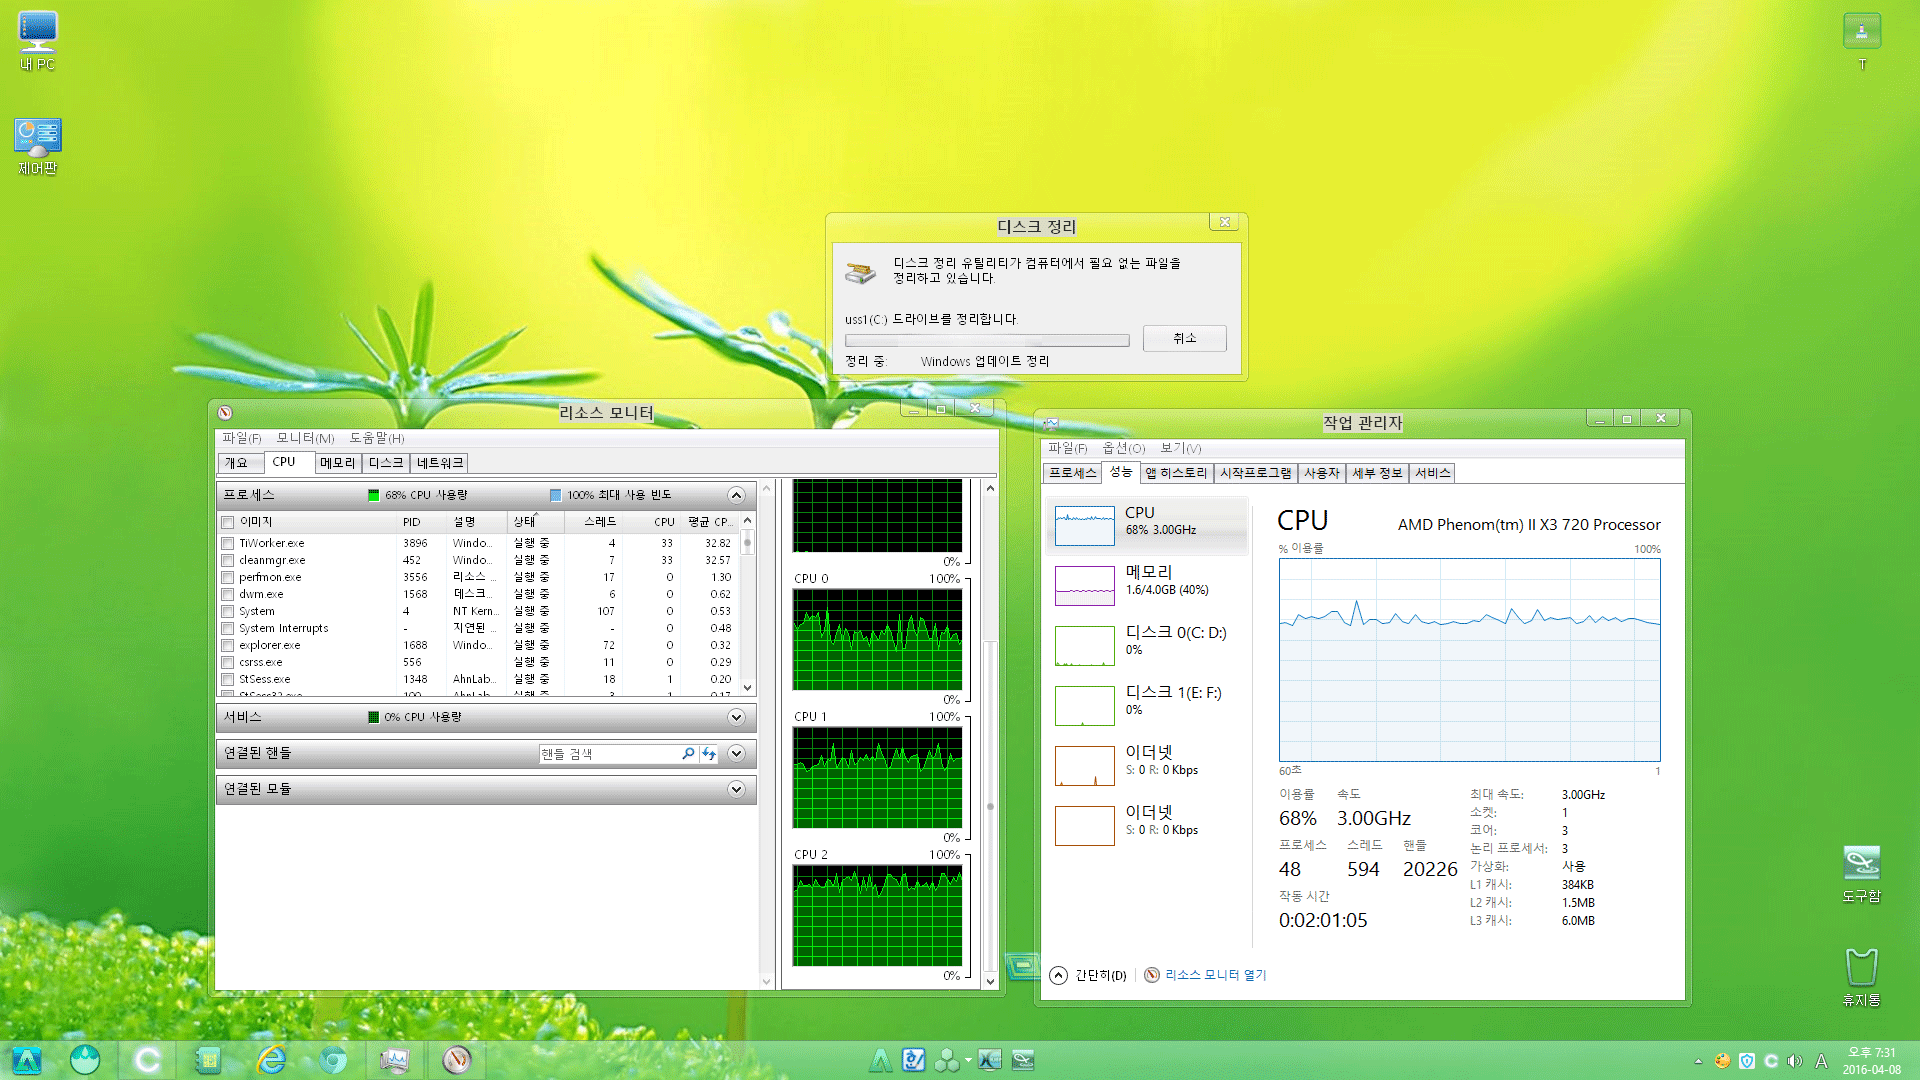The width and height of the screenshot is (1920, 1080).
Task: Show hidden system tray icons
Action: [1698, 1061]
